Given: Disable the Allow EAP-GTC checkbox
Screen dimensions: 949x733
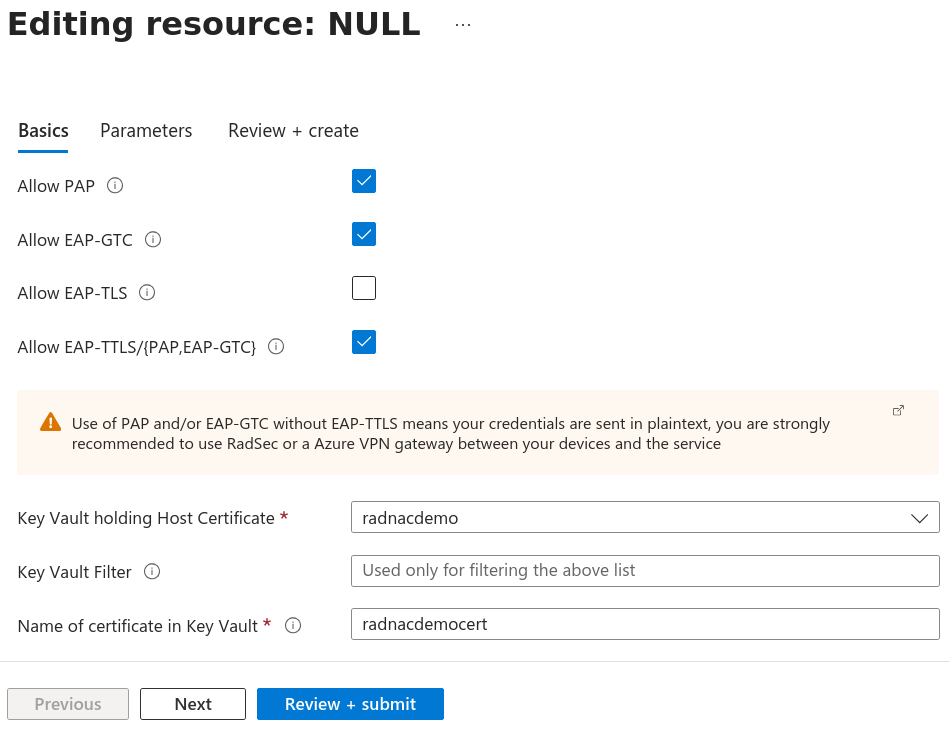Looking at the screenshot, I should 363,234.
